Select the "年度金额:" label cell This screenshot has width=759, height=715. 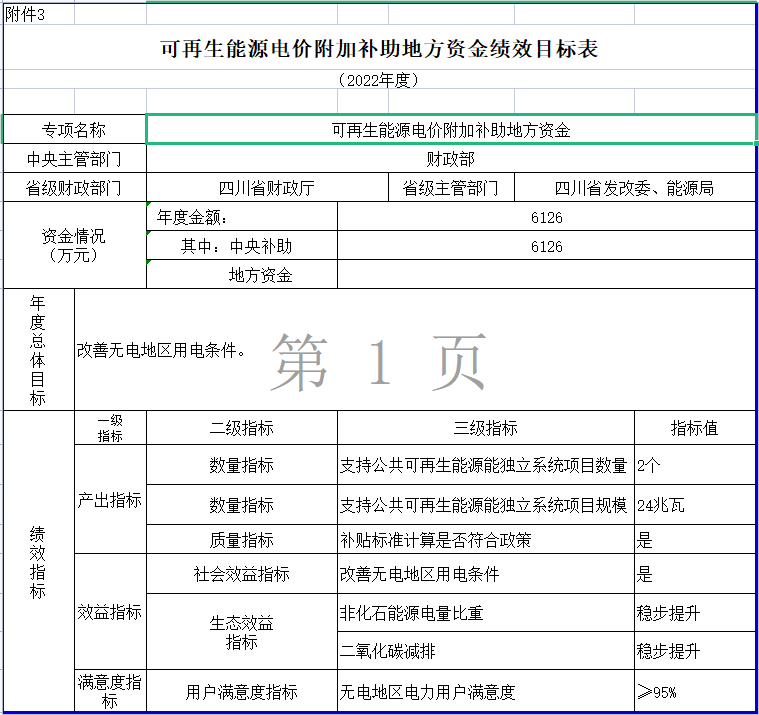pos(241,217)
